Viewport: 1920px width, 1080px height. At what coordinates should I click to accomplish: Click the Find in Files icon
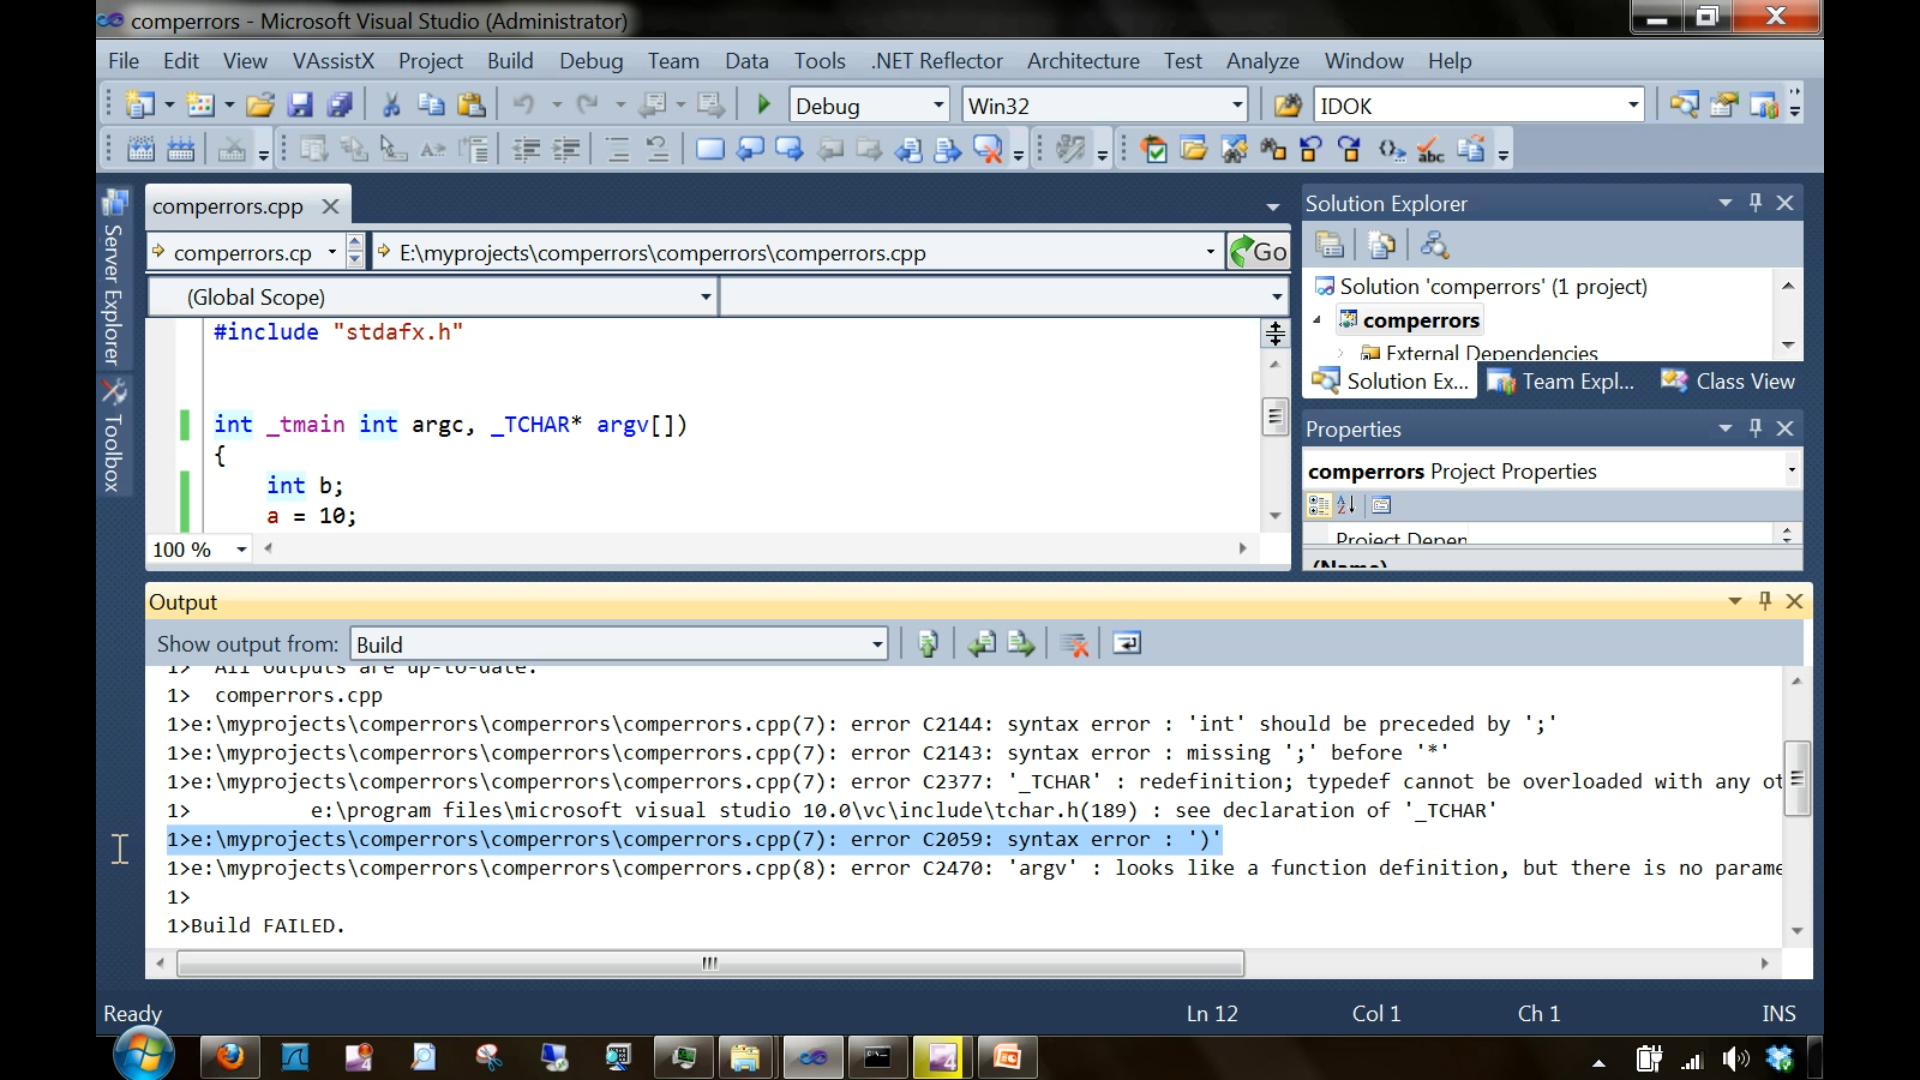coord(1287,105)
